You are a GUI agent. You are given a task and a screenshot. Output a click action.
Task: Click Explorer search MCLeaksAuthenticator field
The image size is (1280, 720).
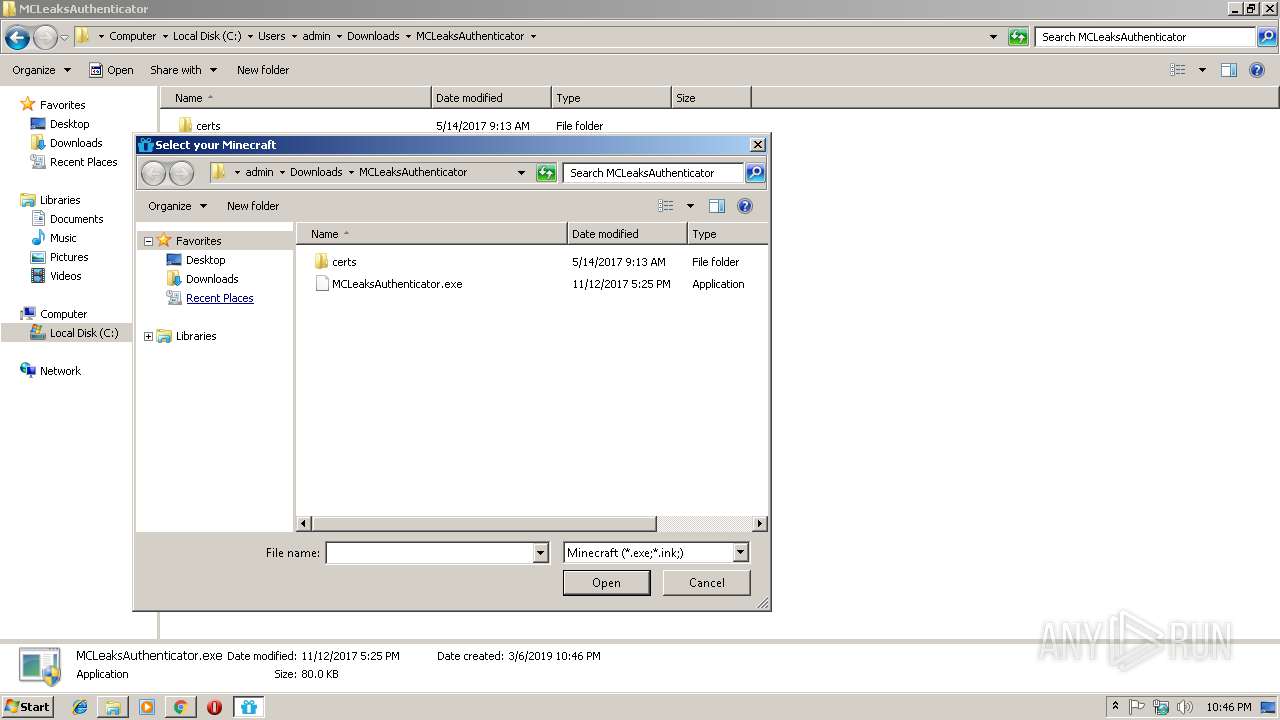[x=1146, y=37]
